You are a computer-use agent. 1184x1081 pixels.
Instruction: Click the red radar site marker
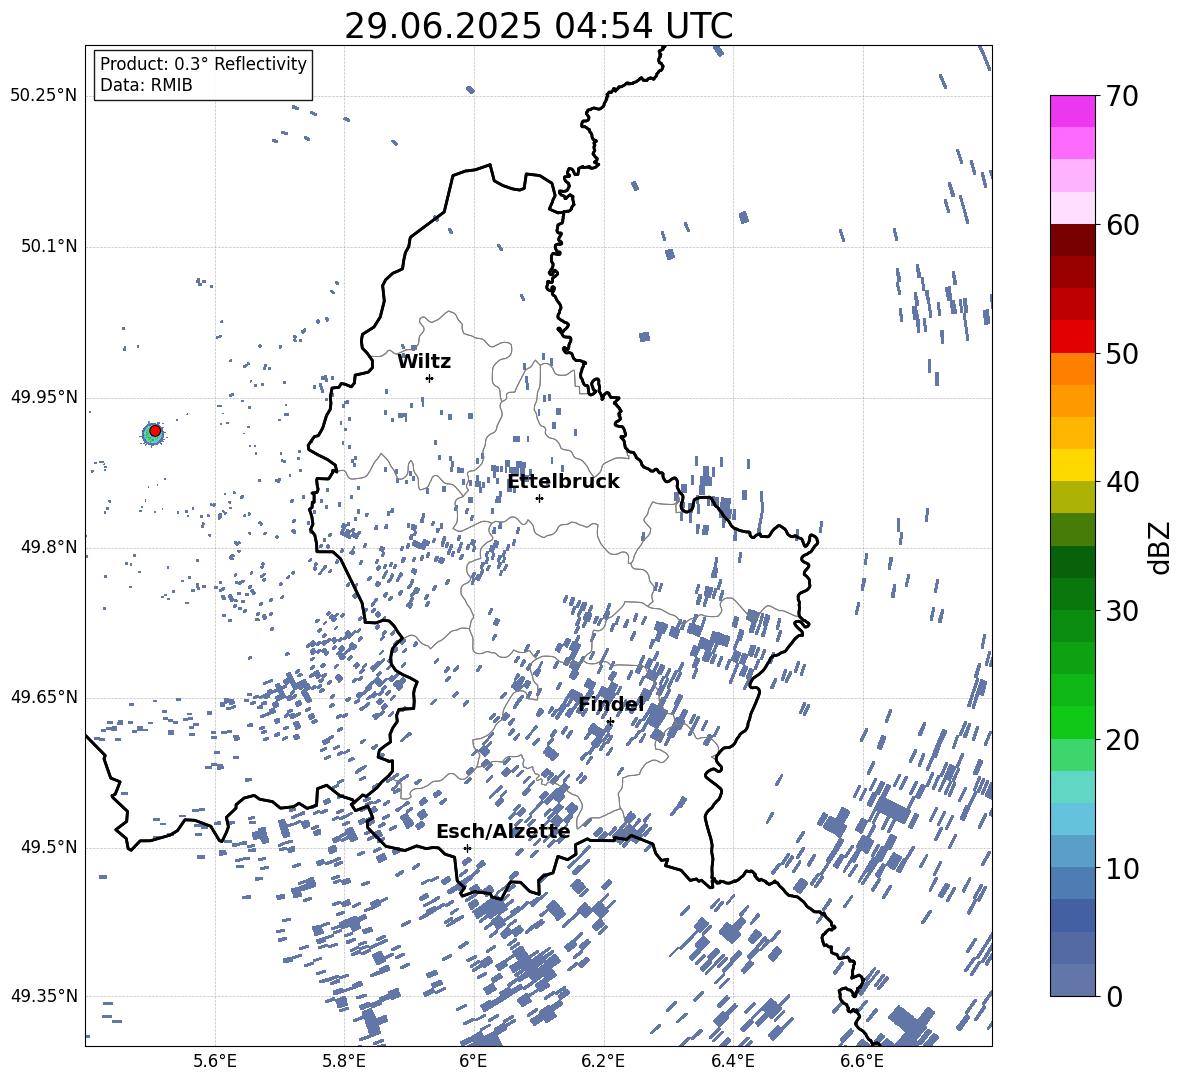coord(155,431)
